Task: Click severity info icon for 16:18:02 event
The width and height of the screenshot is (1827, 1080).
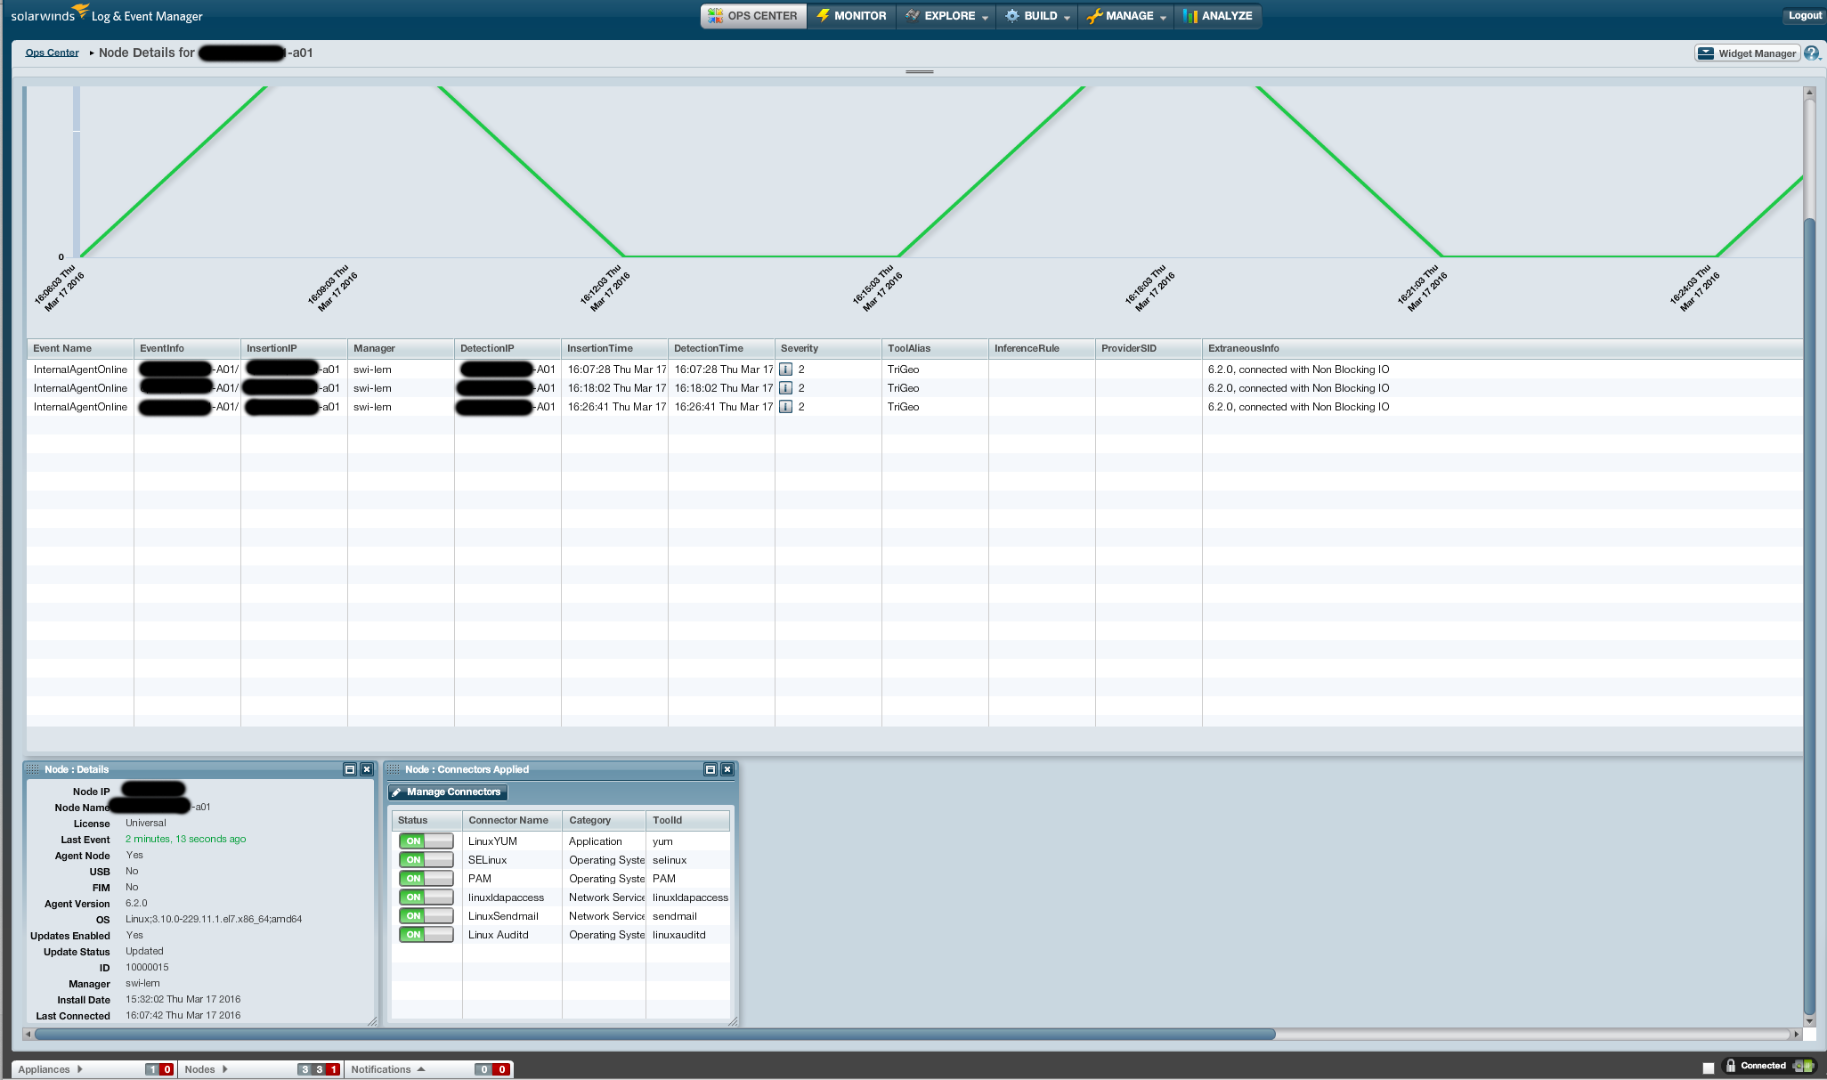Action: pos(786,388)
